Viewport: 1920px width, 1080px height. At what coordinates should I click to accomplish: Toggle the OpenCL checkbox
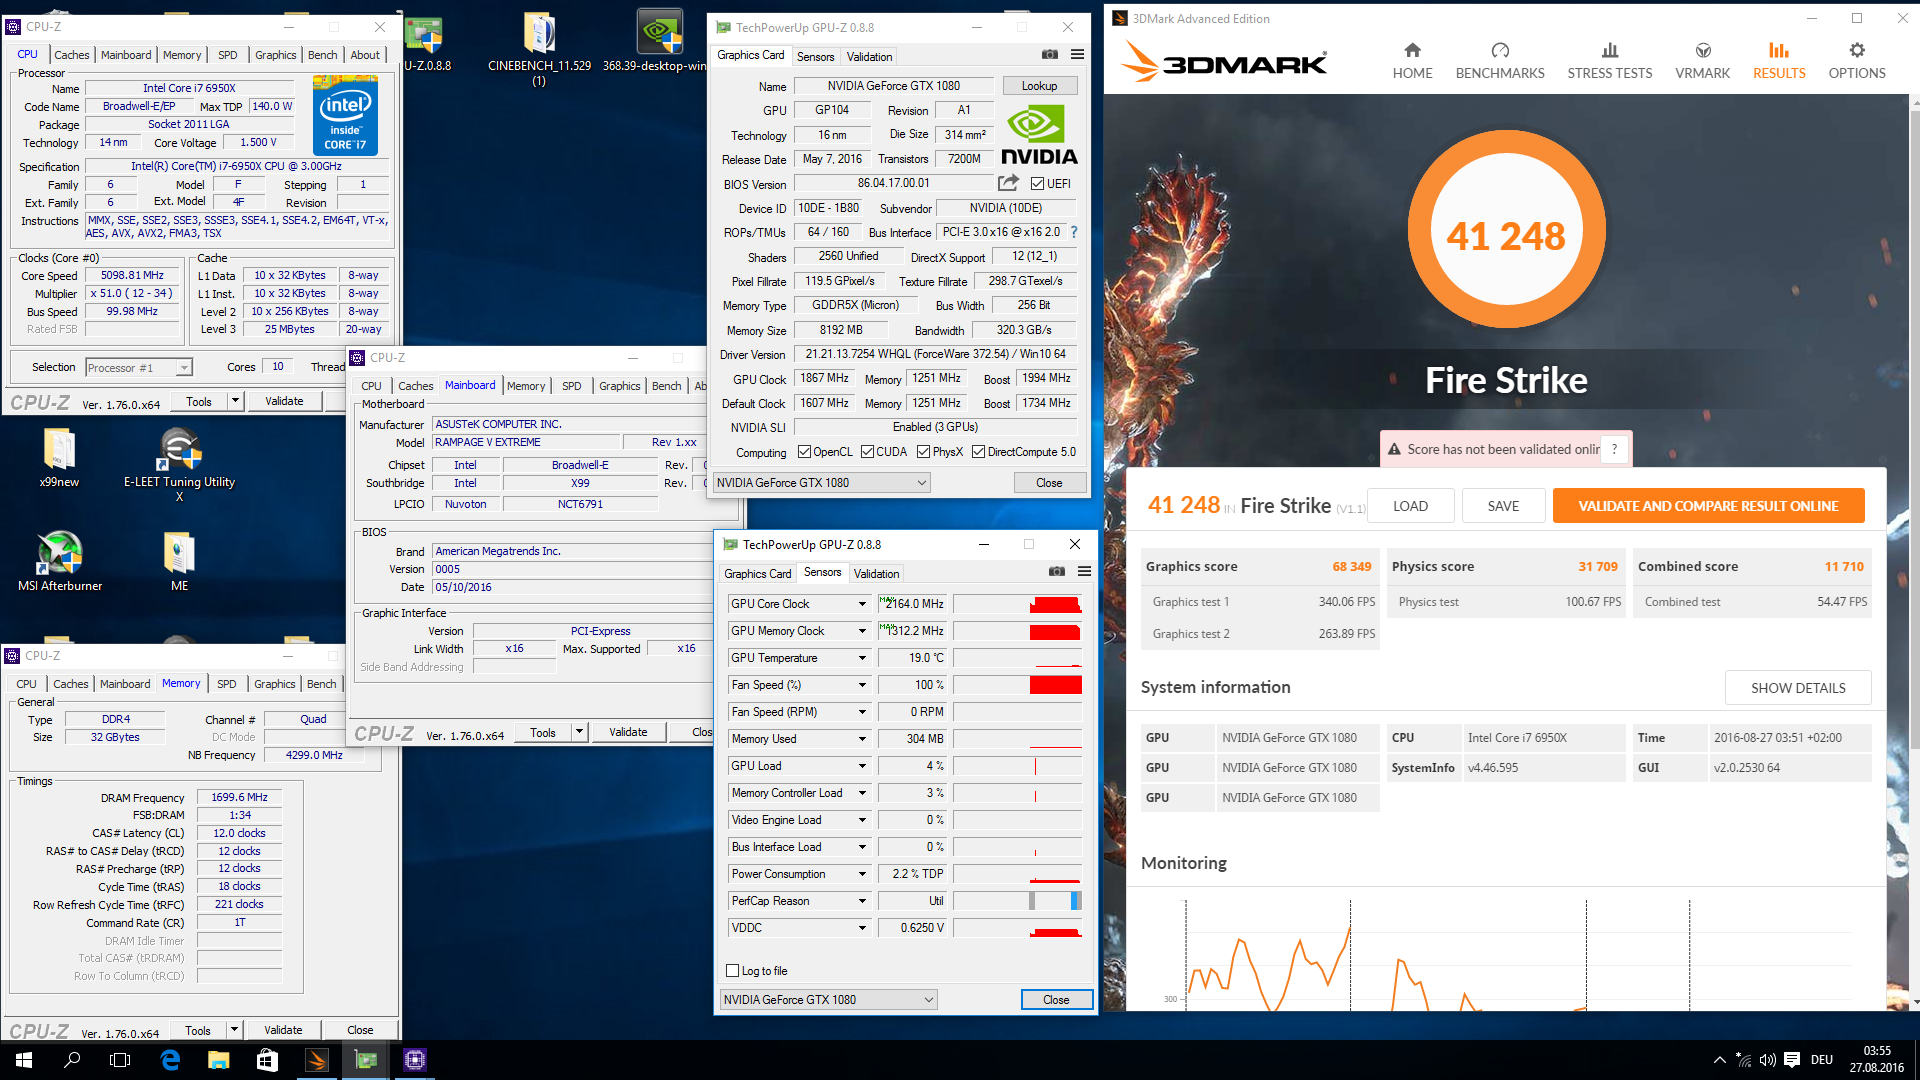tap(804, 452)
